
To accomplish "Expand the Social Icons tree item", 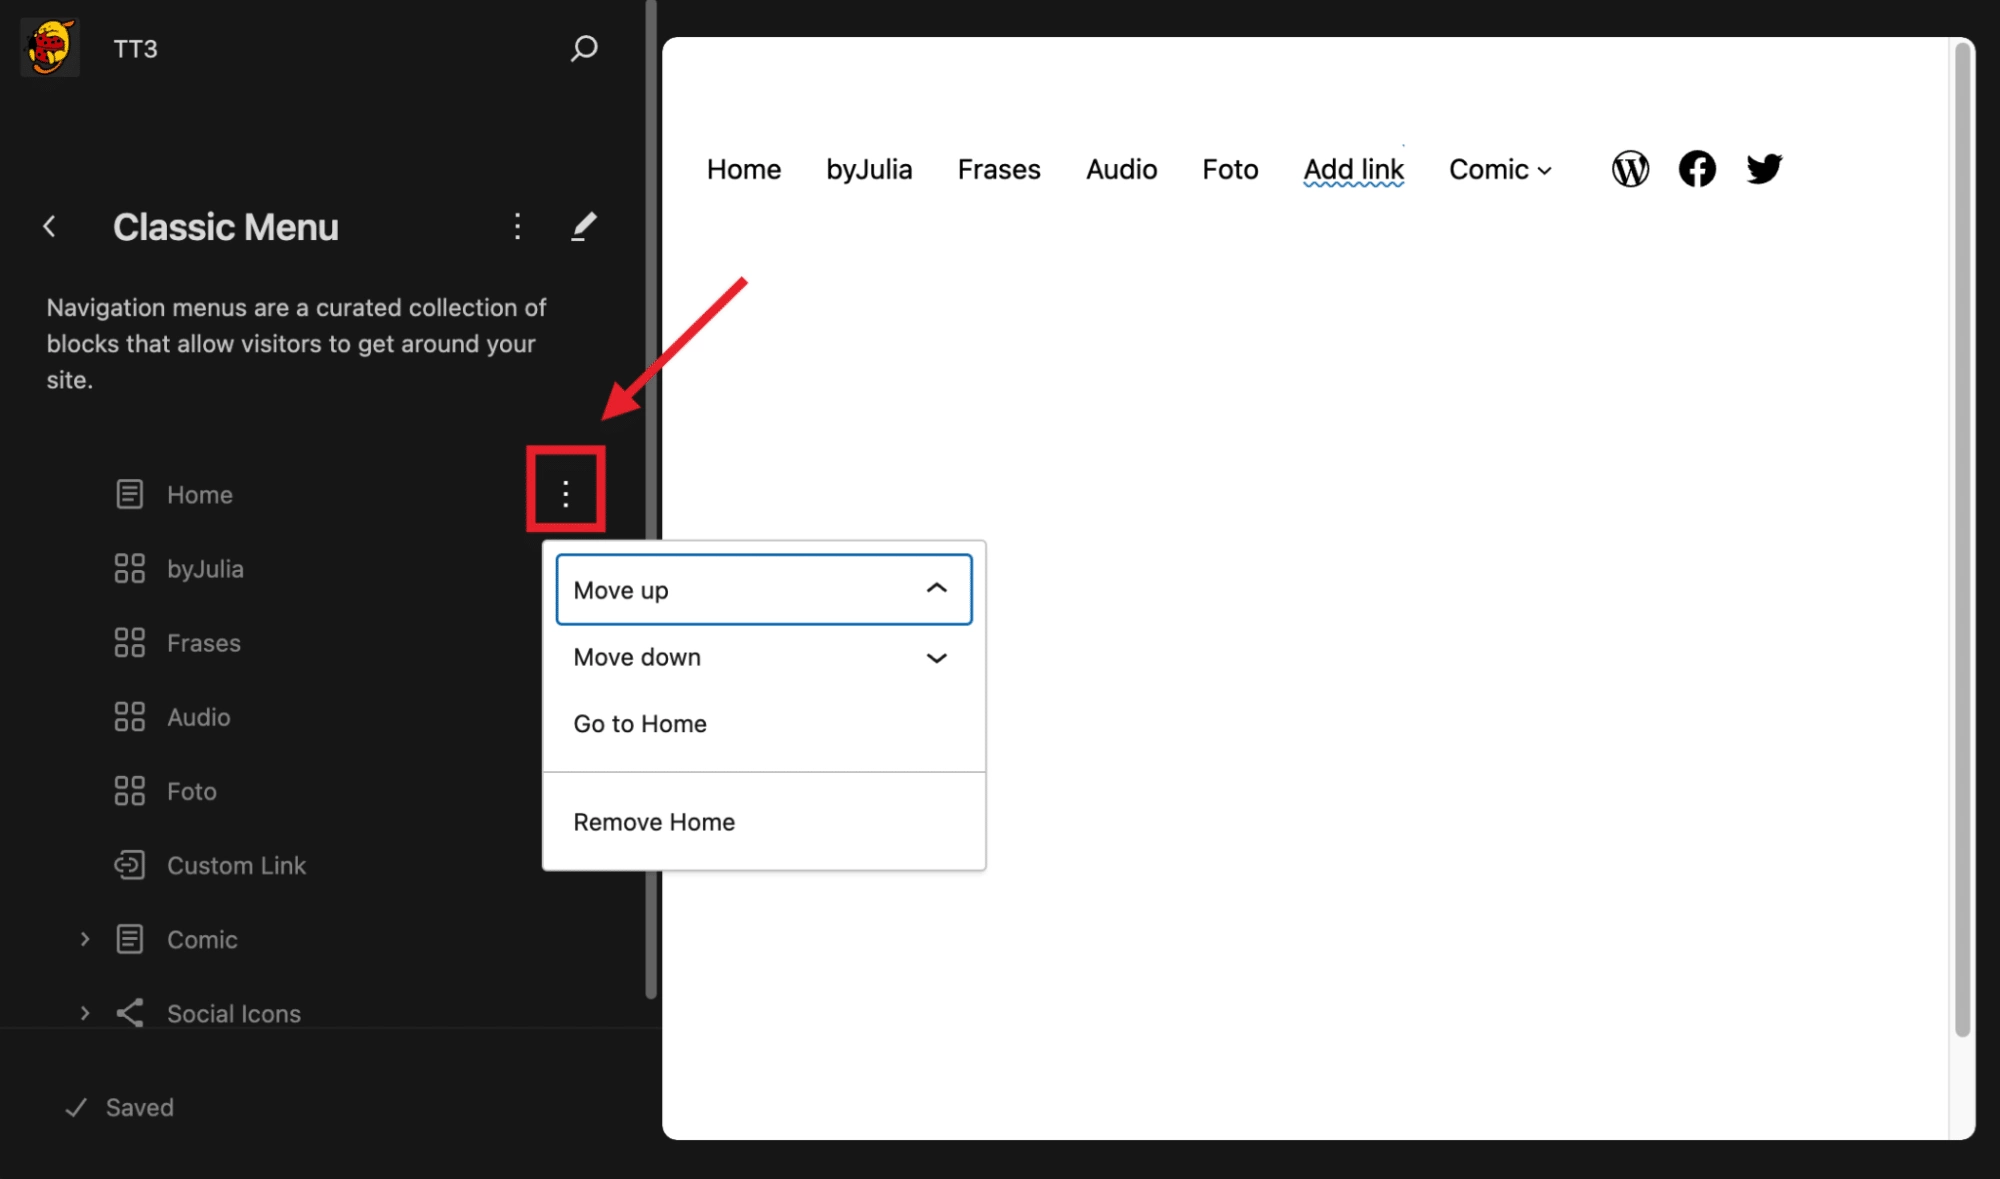I will (x=84, y=1013).
